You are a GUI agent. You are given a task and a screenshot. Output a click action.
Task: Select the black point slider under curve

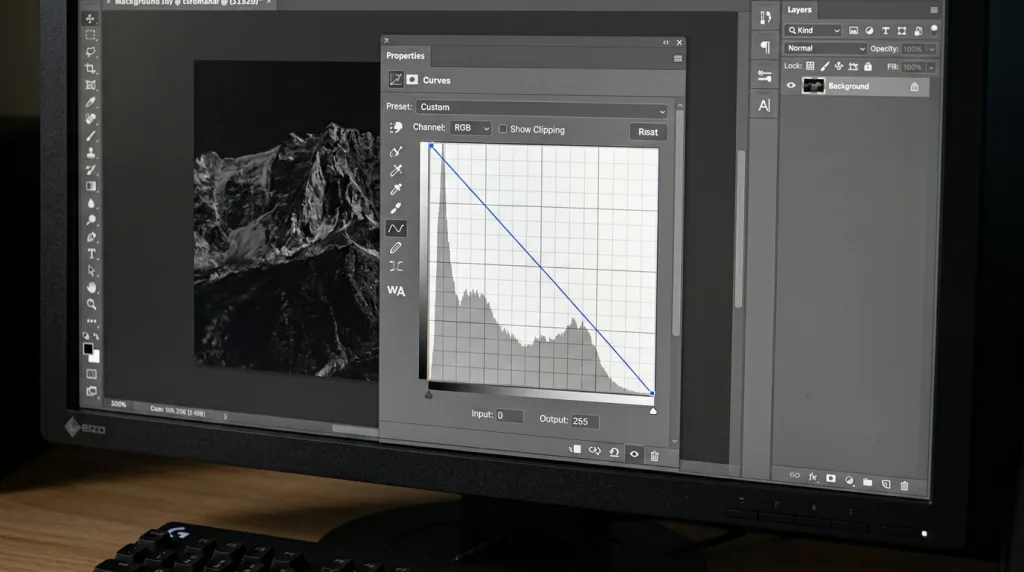428,394
